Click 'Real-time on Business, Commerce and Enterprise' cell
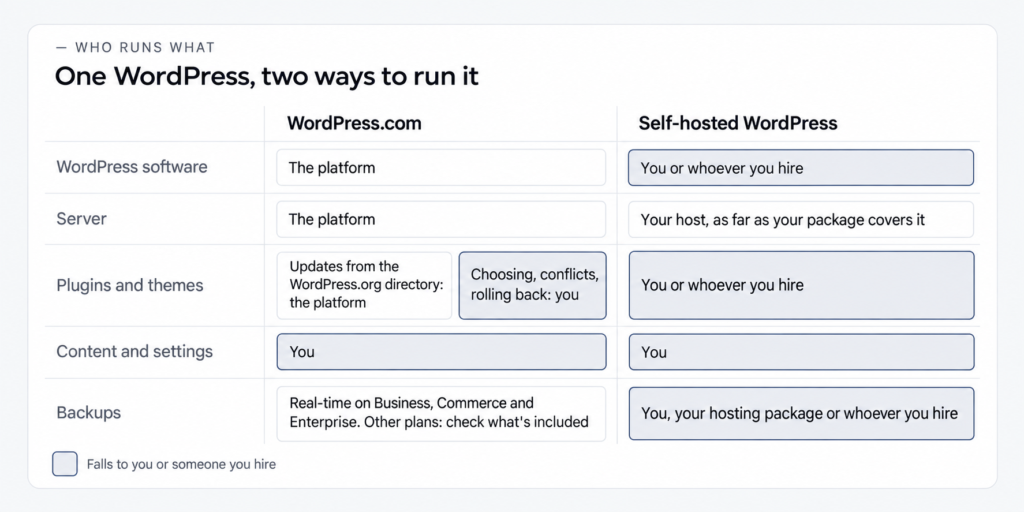This screenshot has width=1024, height=512. [x=441, y=414]
